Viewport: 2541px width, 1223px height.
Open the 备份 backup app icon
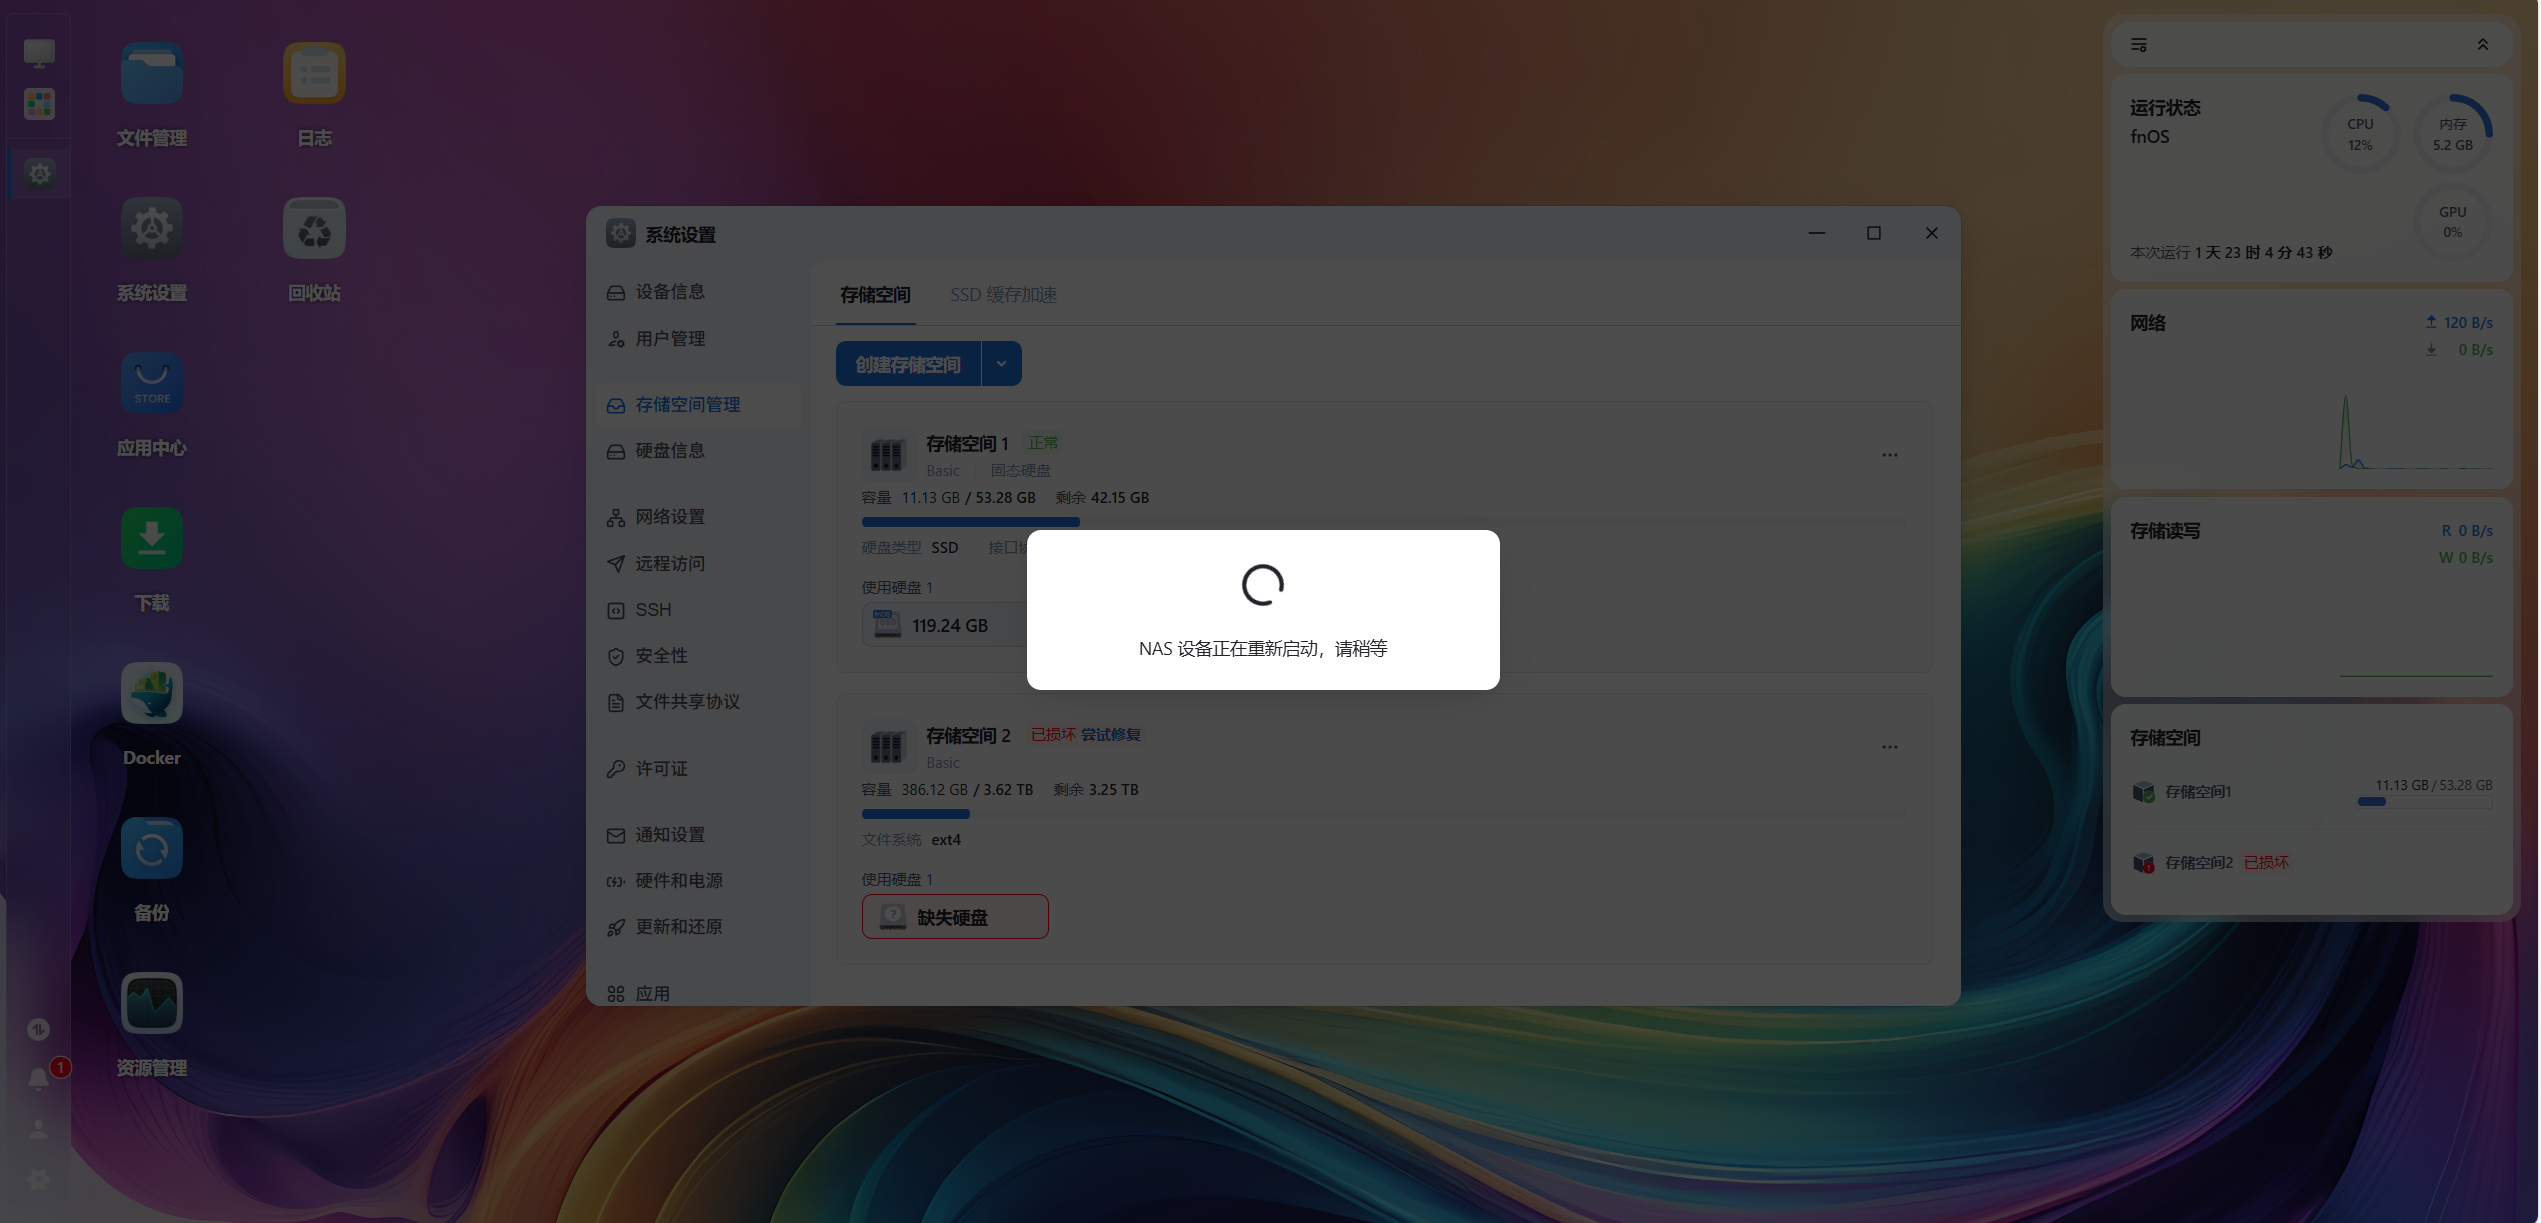152,848
